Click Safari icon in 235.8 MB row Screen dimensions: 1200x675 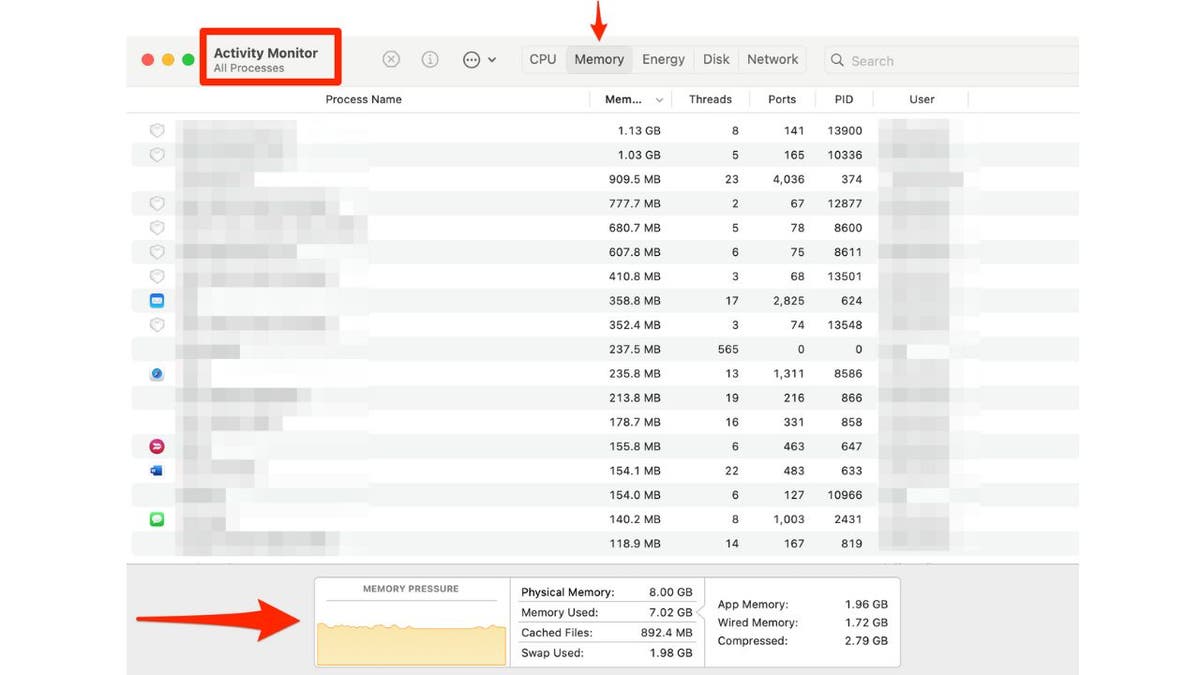pos(157,374)
